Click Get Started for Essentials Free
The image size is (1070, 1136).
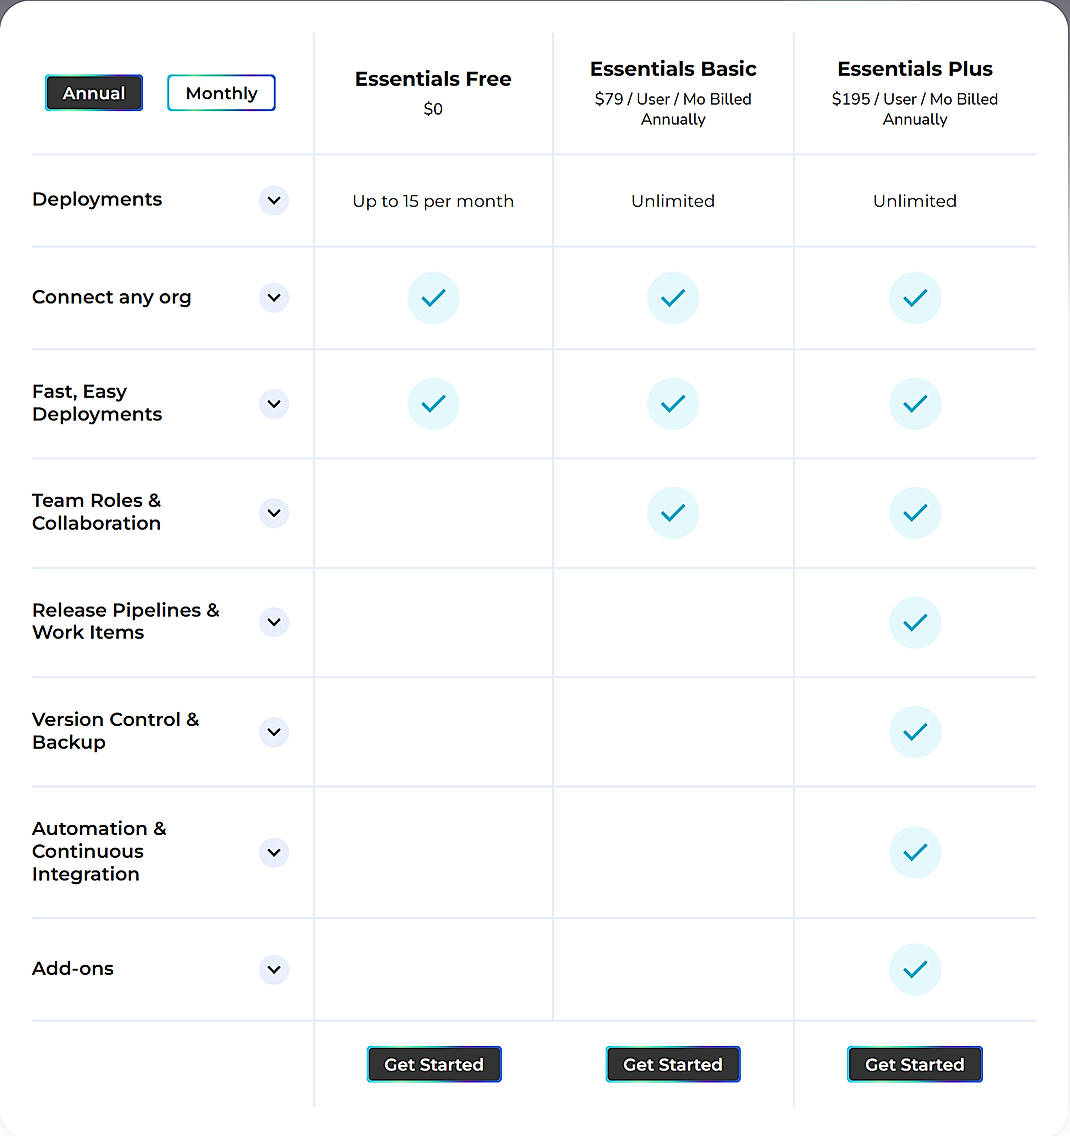point(433,1064)
